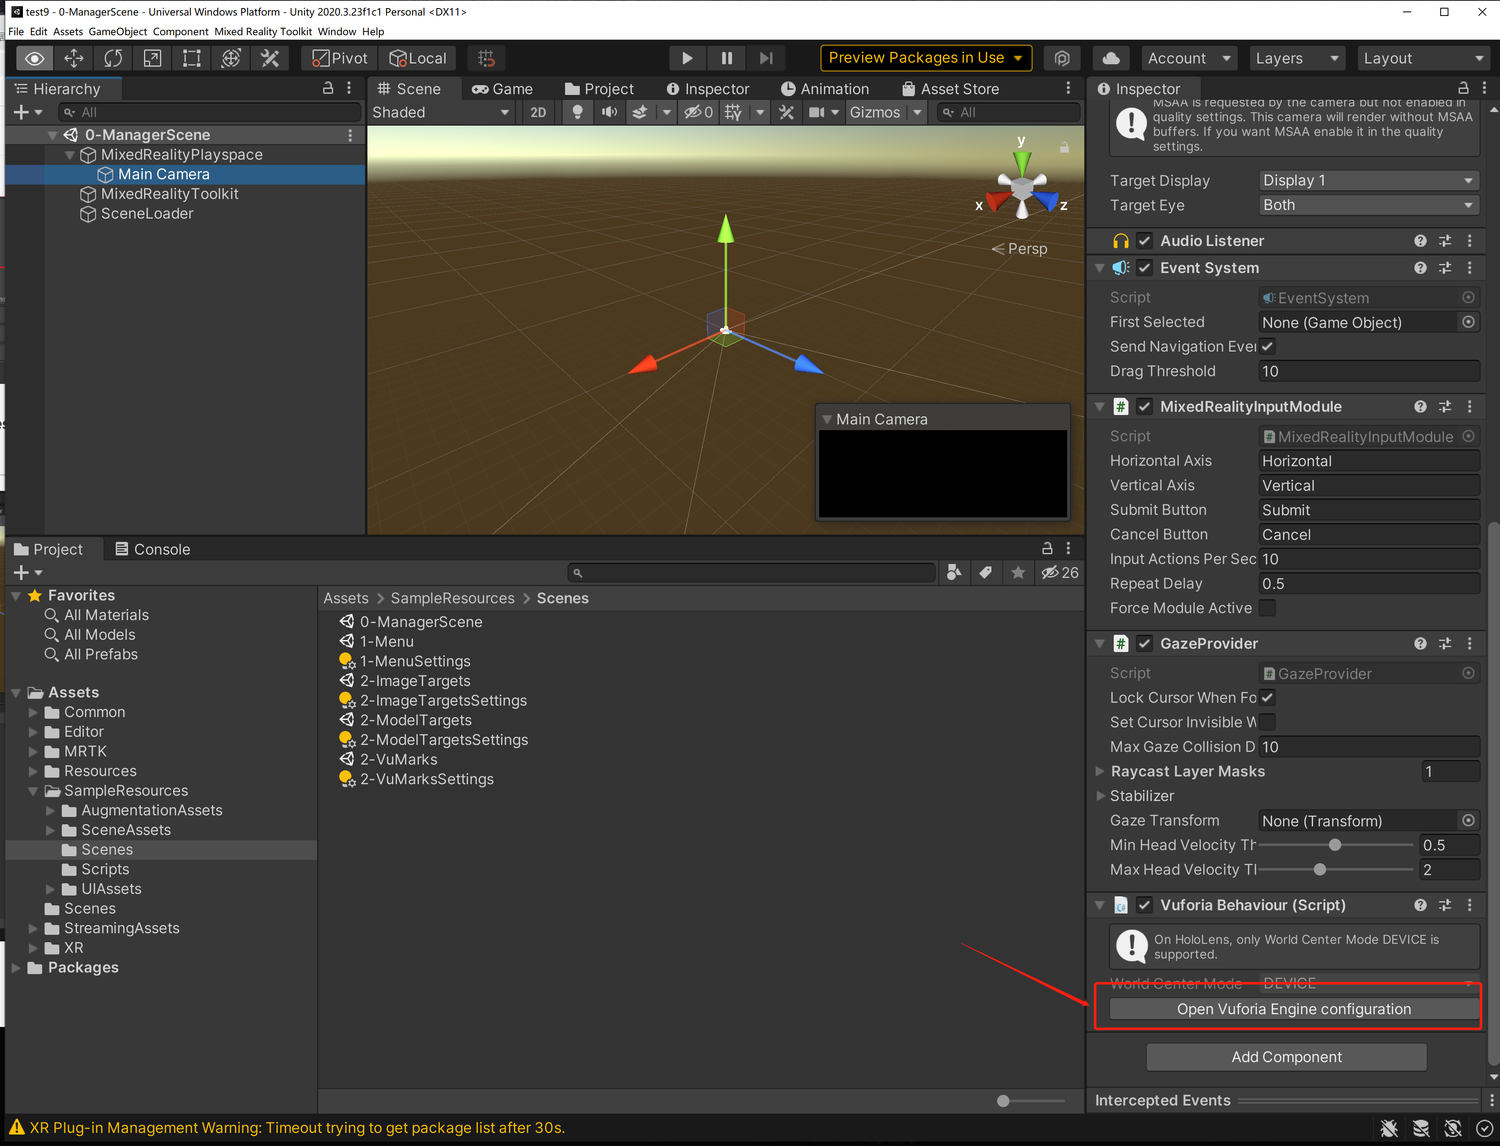Adjust Min Head Velocity slider
1500x1146 pixels.
point(1334,845)
